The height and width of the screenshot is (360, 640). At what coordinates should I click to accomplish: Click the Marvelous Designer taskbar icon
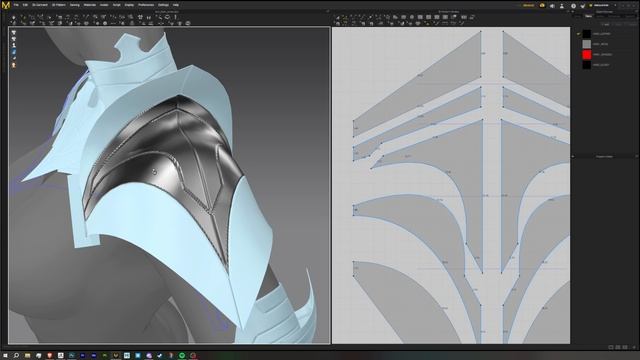tap(116, 356)
